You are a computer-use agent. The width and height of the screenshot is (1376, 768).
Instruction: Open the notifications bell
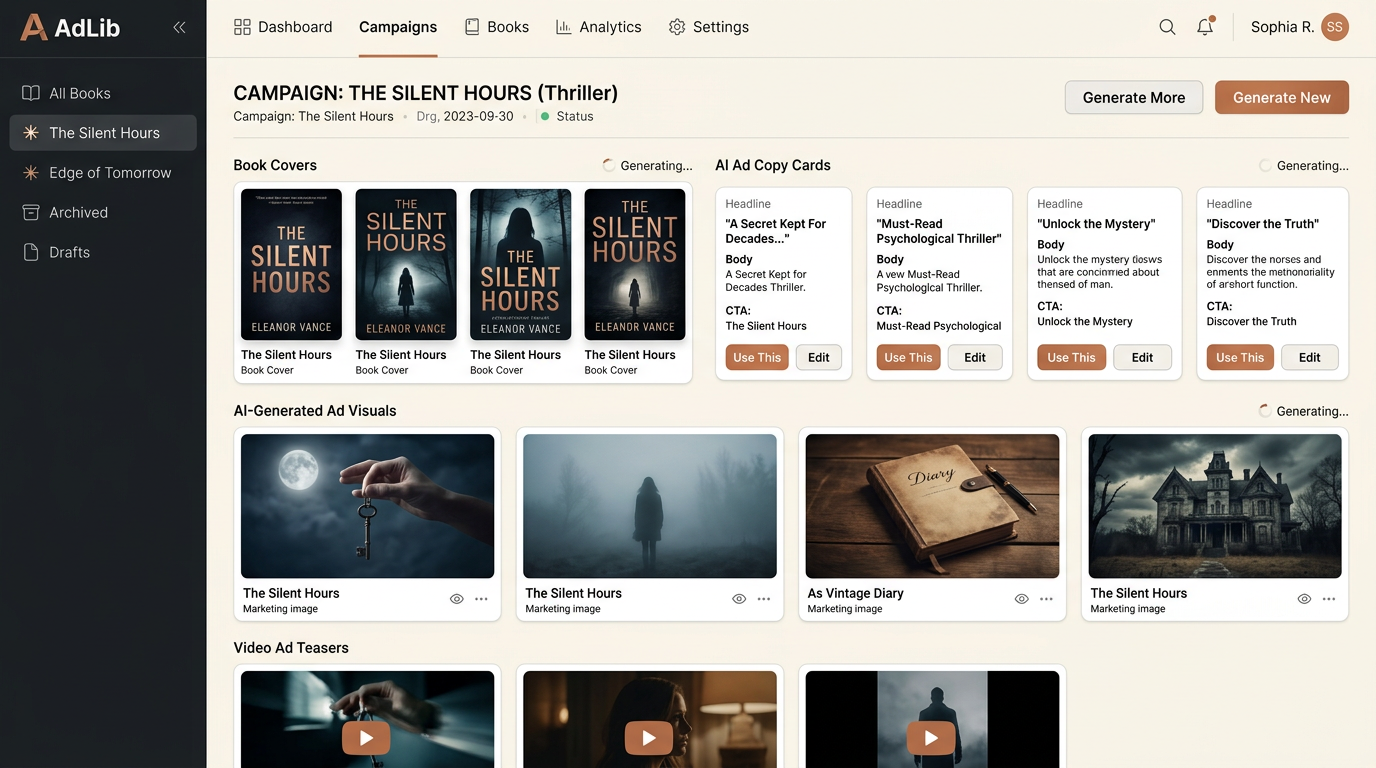pyautogui.click(x=1205, y=27)
